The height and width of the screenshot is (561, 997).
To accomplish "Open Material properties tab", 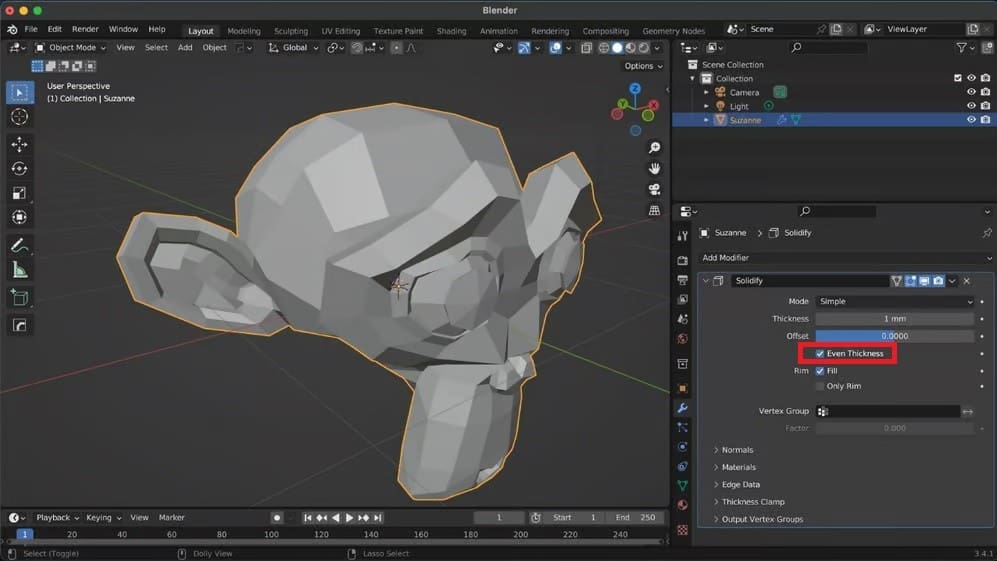I will pyautogui.click(x=682, y=505).
